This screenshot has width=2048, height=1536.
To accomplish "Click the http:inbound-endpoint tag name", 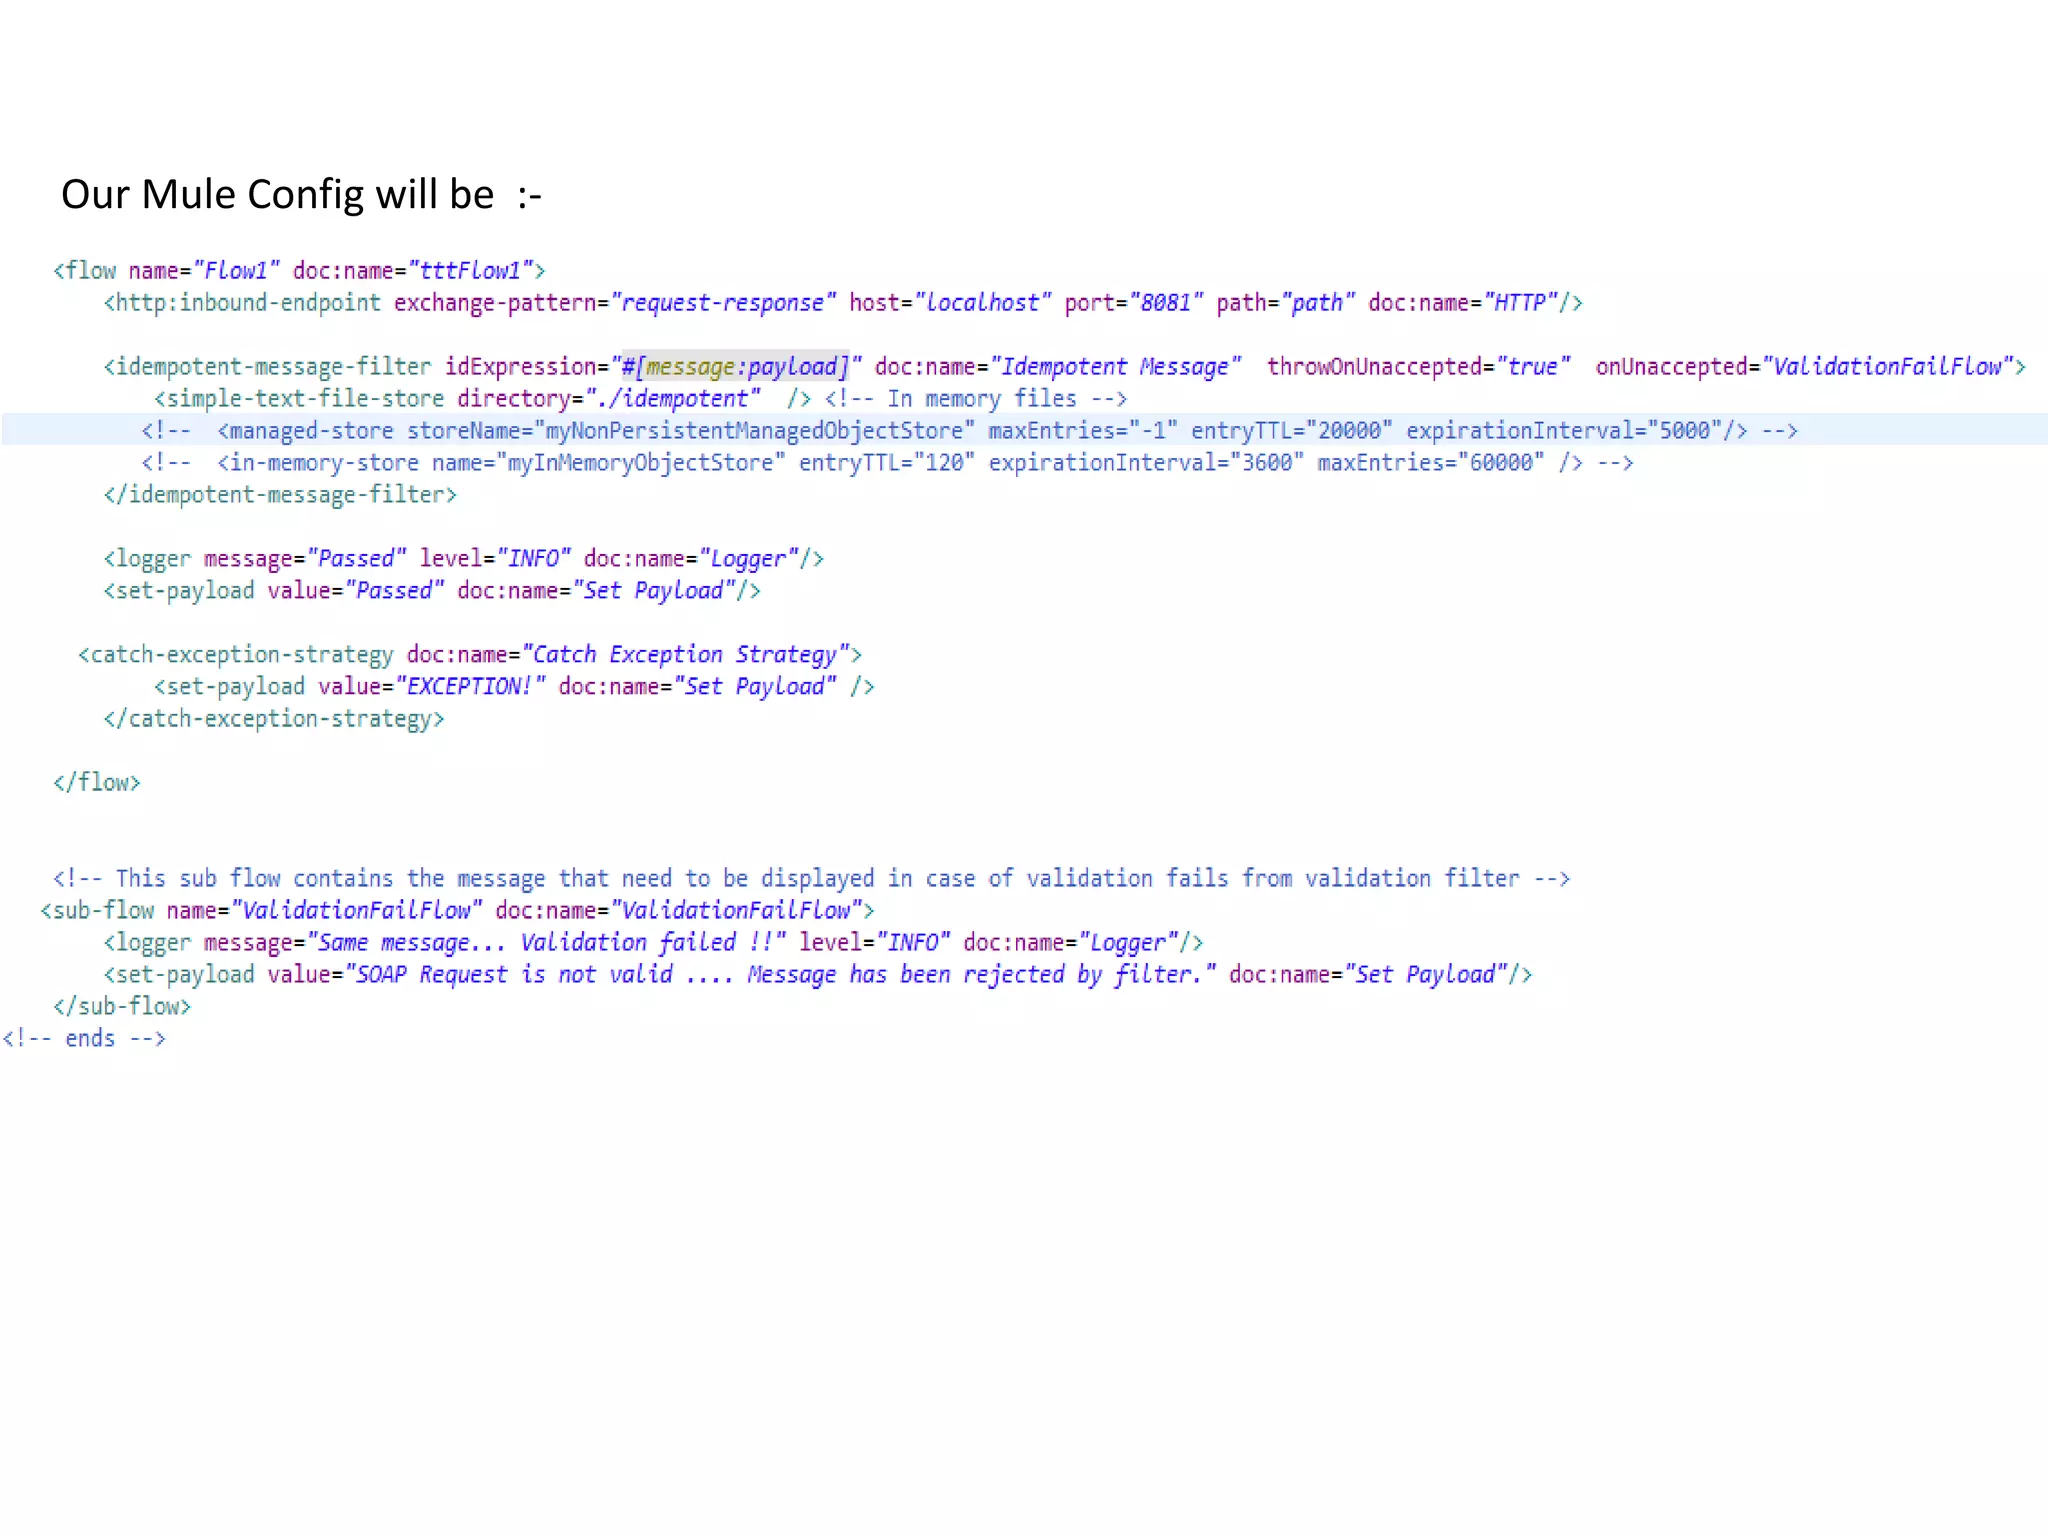I will [243, 302].
